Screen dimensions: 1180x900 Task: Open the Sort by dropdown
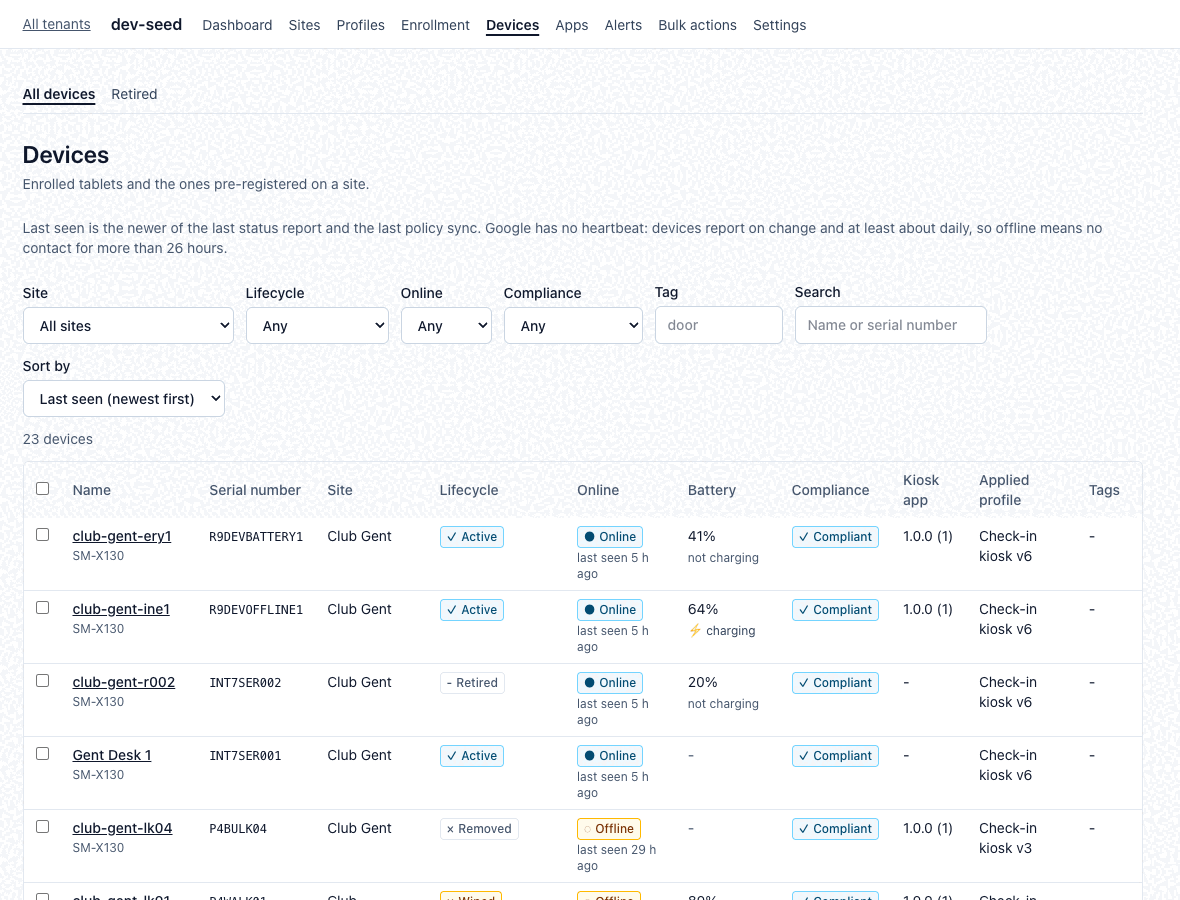[x=124, y=399]
